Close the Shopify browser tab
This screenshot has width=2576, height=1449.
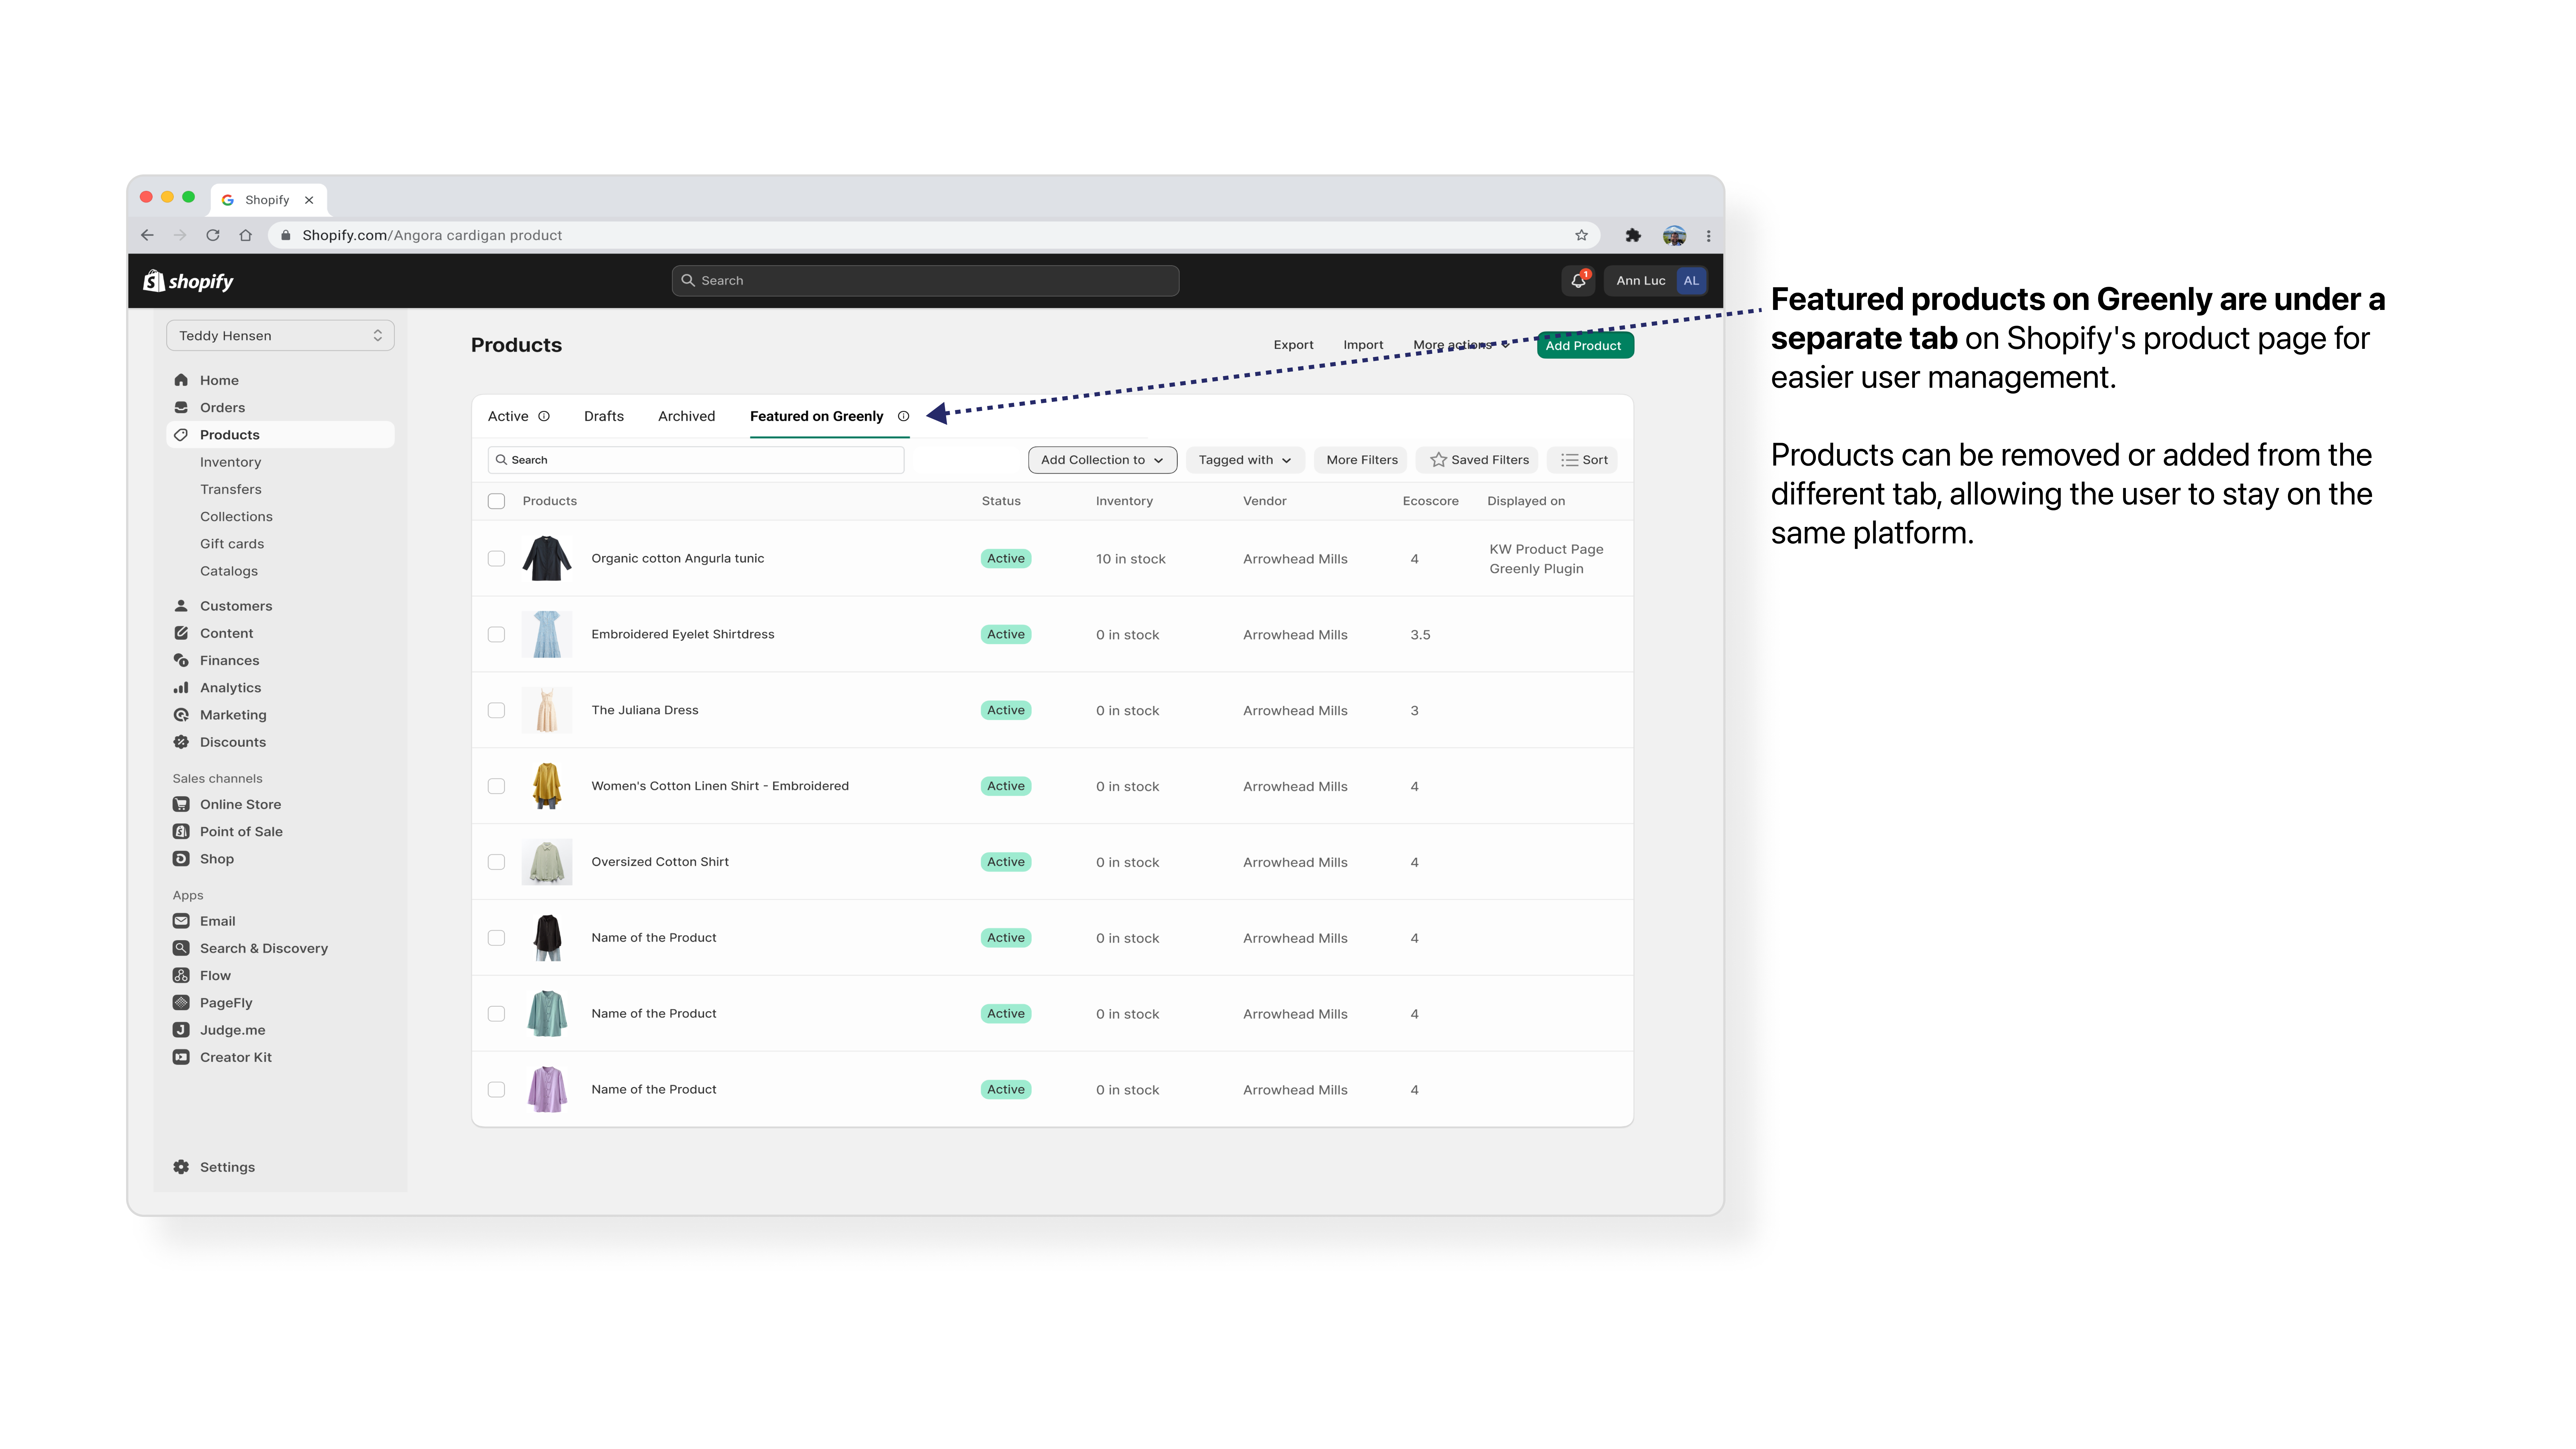click(x=309, y=200)
